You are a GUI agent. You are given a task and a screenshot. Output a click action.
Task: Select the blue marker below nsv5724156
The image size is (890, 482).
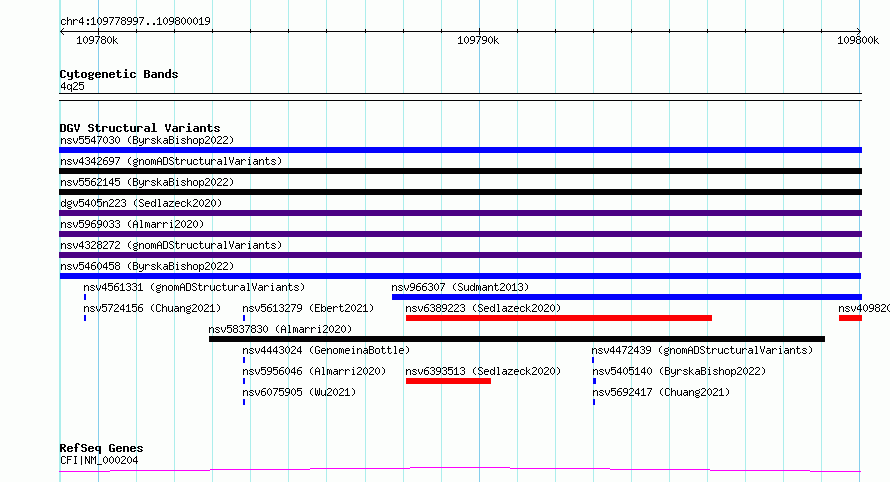(85, 318)
